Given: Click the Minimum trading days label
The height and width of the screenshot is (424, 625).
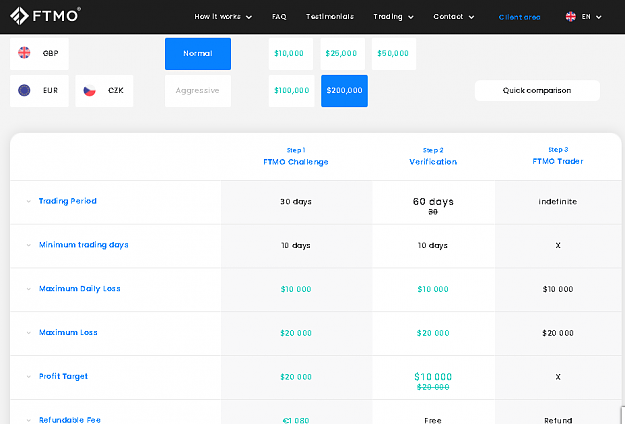Looking at the screenshot, I should pyautogui.click(x=84, y=245).
